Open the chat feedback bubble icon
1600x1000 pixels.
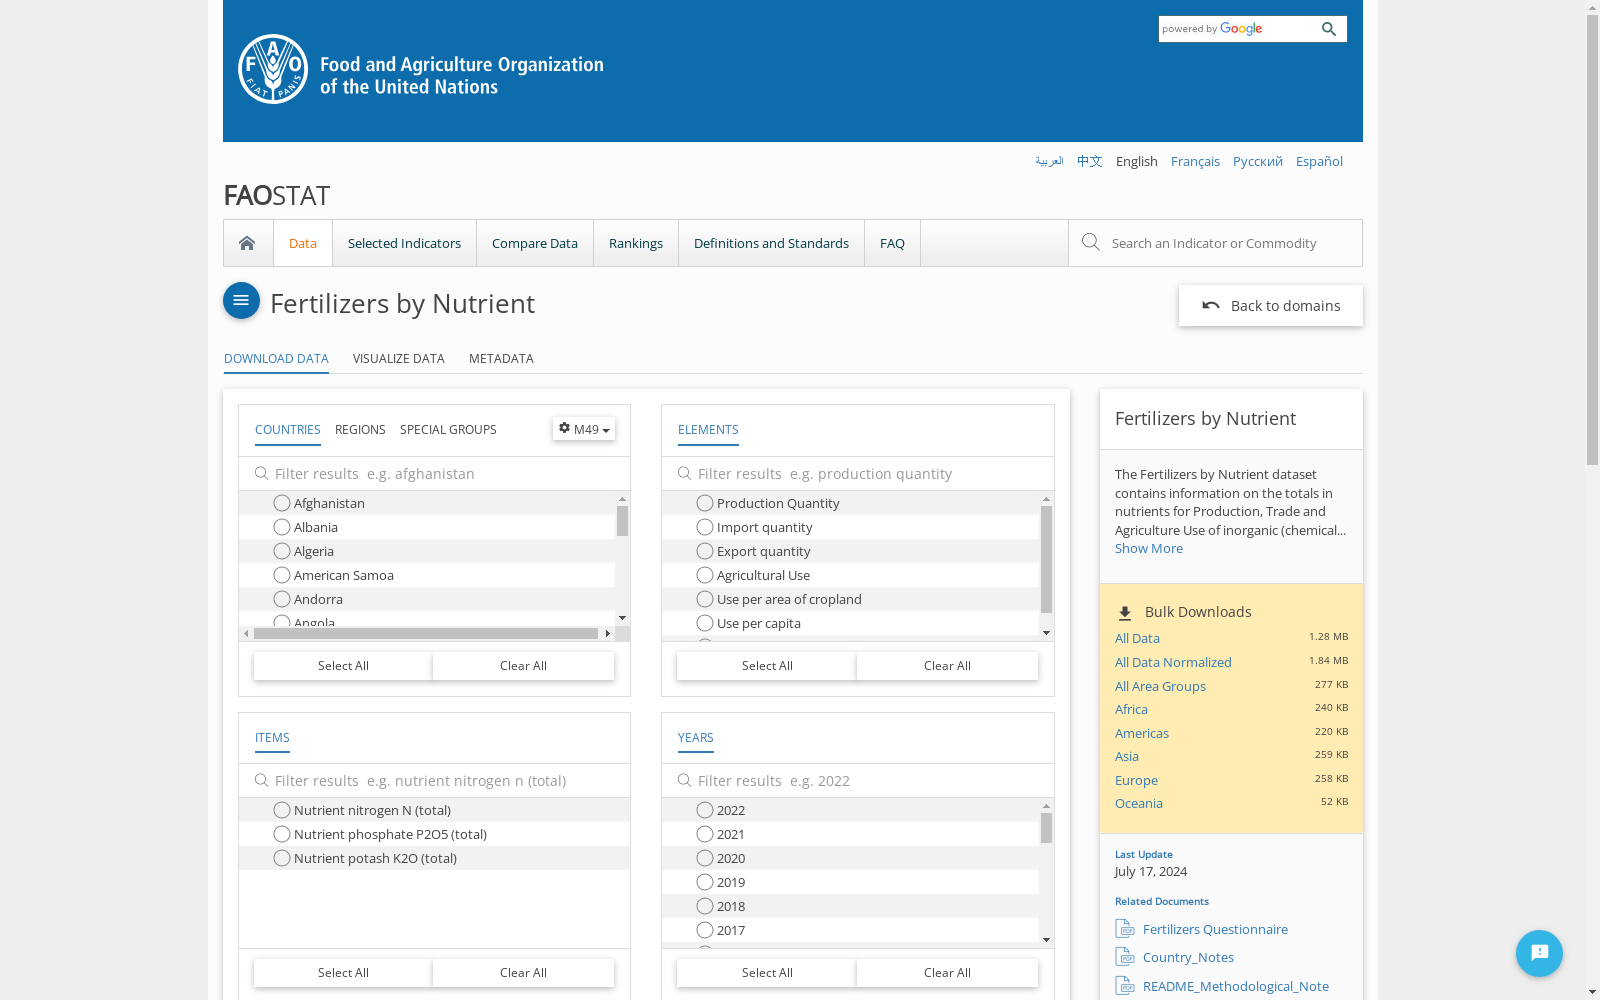coord(1538,952)
